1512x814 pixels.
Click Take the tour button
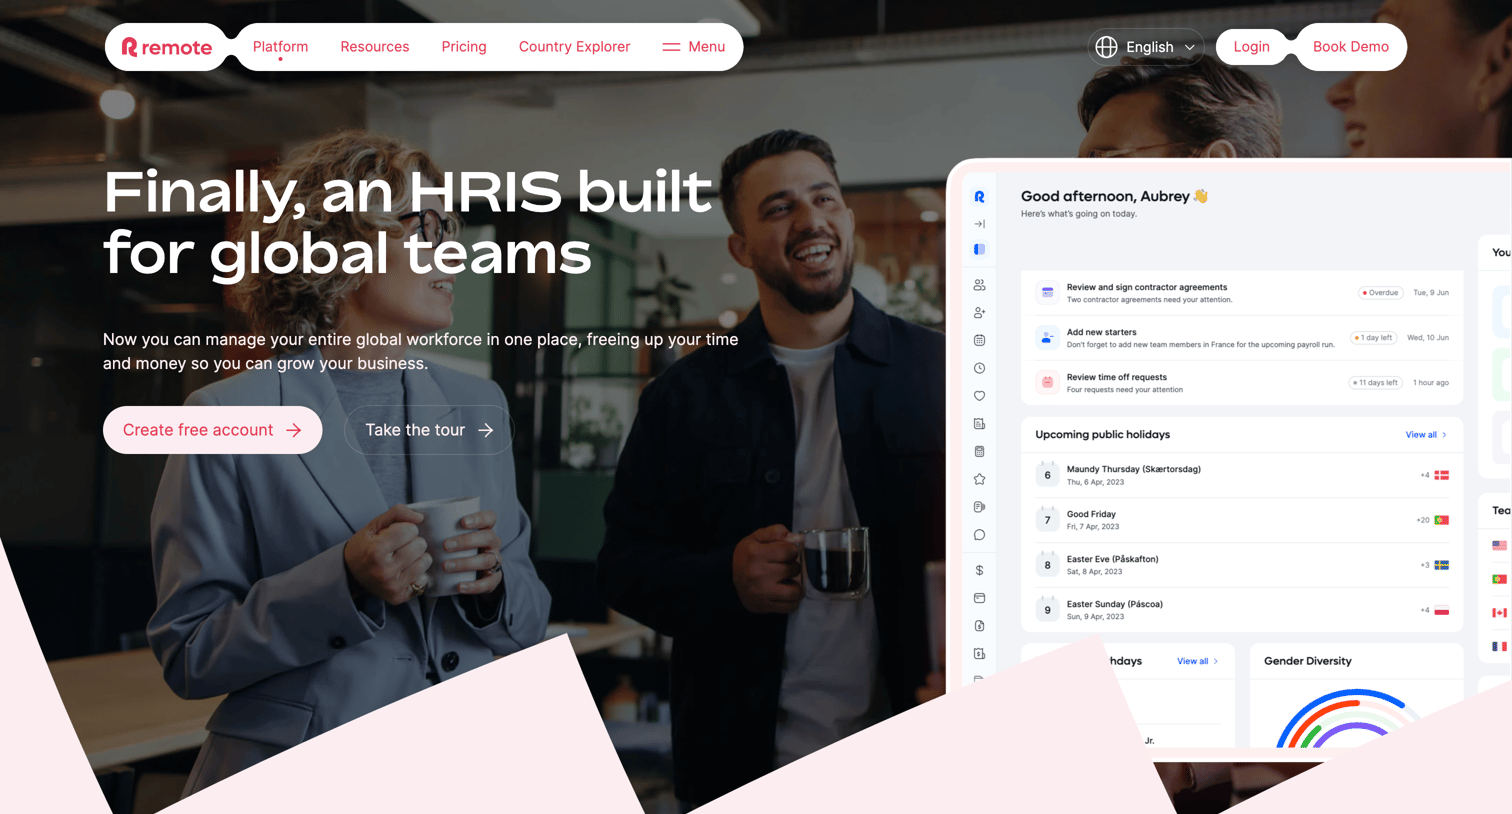click(429, 430)
